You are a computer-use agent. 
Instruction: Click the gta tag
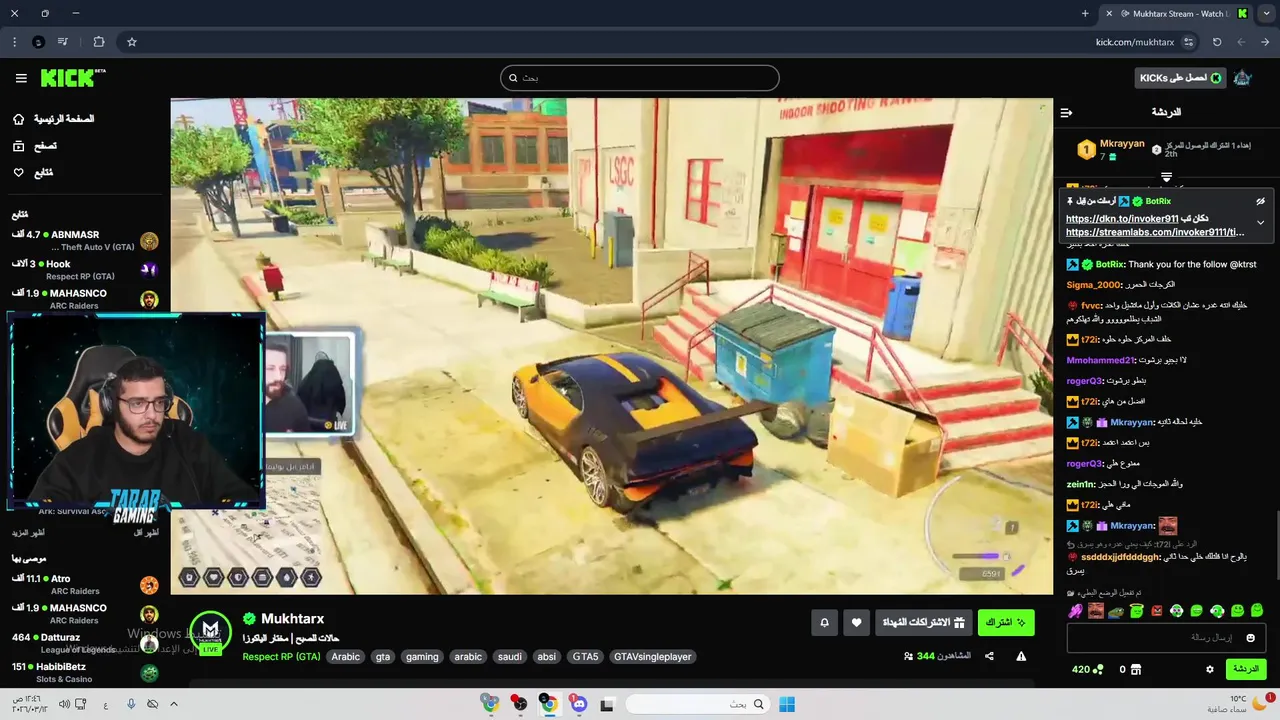[x=382, y=657]
